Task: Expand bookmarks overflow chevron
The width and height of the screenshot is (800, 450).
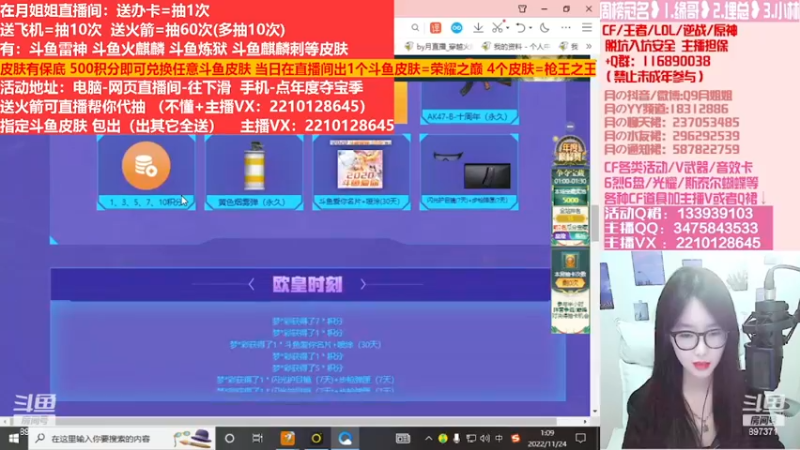Action: [x=589, y=46]
